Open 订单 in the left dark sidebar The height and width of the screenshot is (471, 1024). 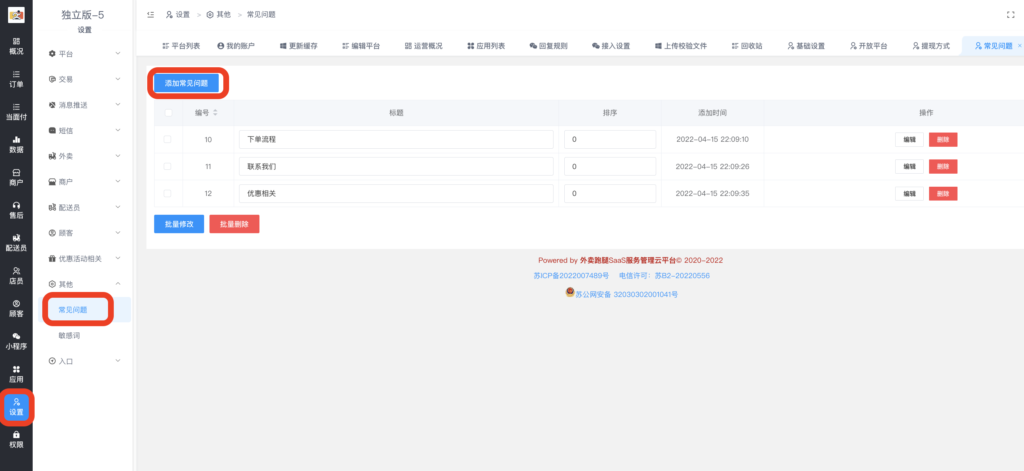click(16, 78)
